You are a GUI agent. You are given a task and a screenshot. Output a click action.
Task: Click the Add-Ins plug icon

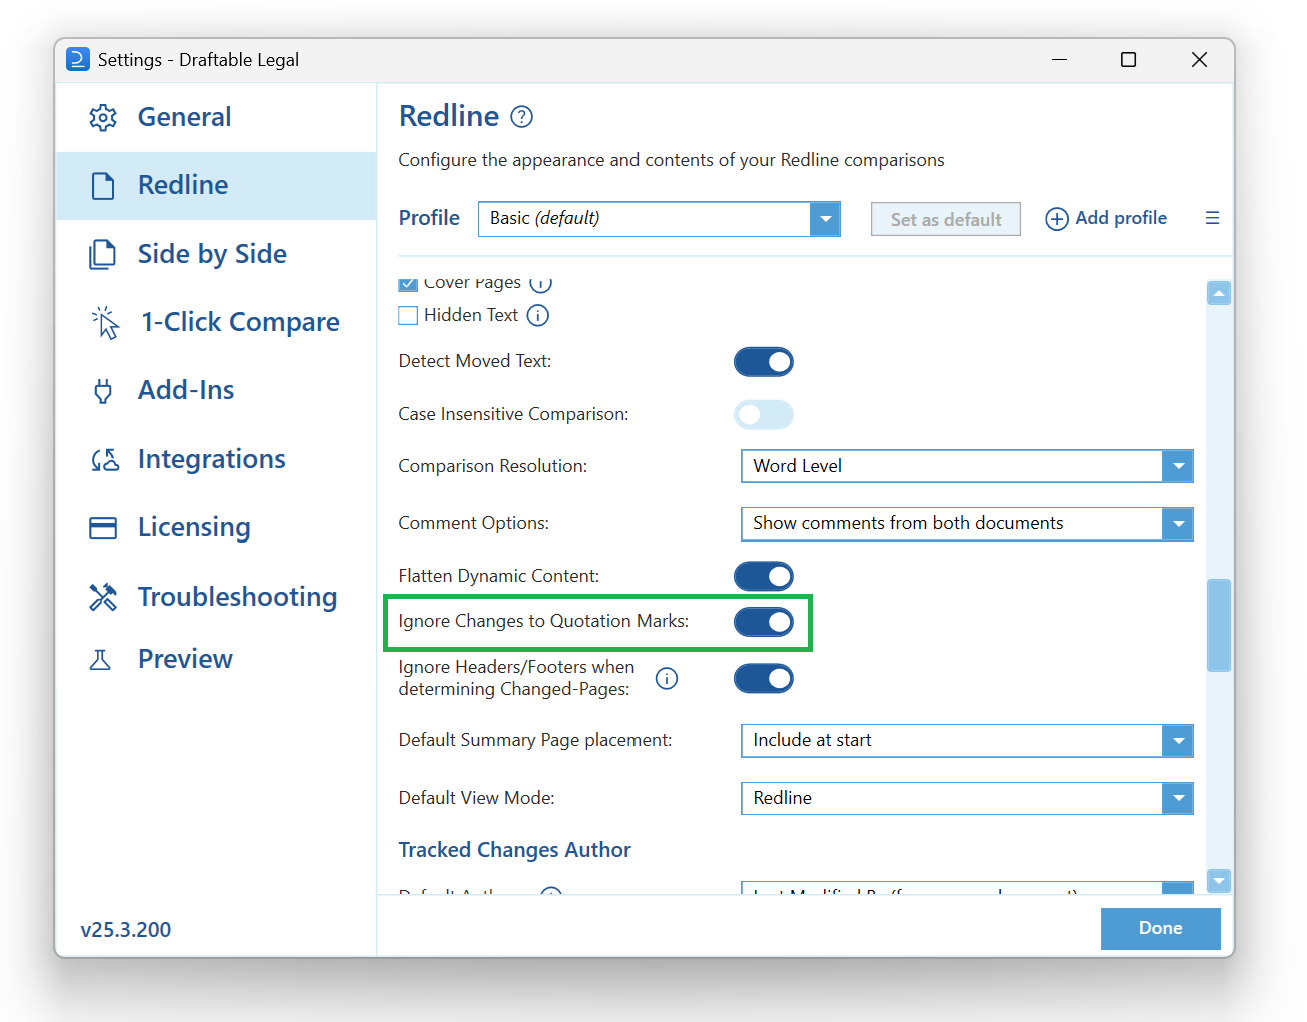103,391
